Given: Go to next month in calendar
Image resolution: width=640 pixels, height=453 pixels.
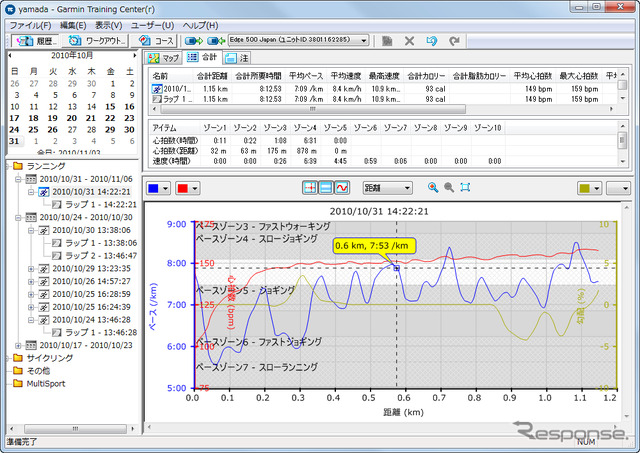Looking at the screenshot, I should pyautogui.click(x=134, y=55).
